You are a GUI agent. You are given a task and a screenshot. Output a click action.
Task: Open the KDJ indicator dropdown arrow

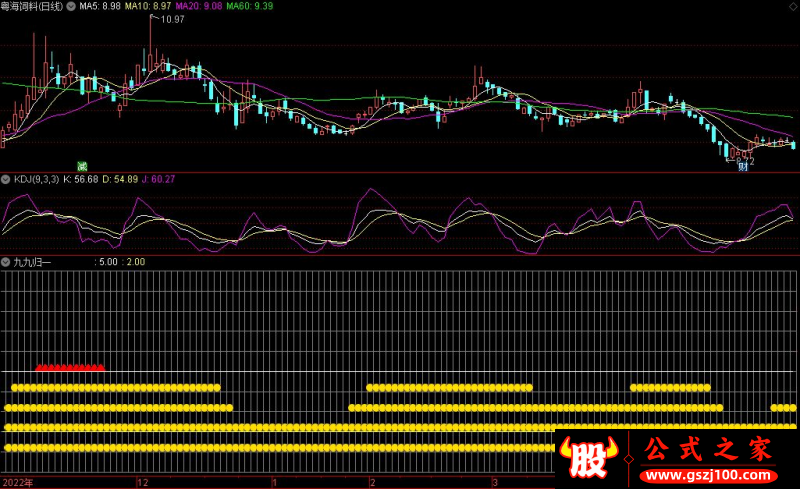(6, 179)
